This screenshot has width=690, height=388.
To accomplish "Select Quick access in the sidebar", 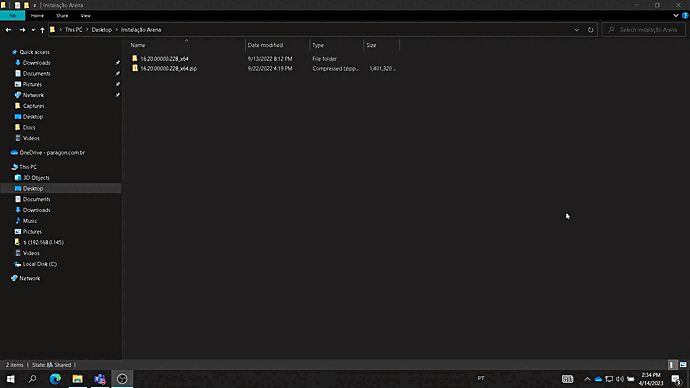I will (34, 52).
